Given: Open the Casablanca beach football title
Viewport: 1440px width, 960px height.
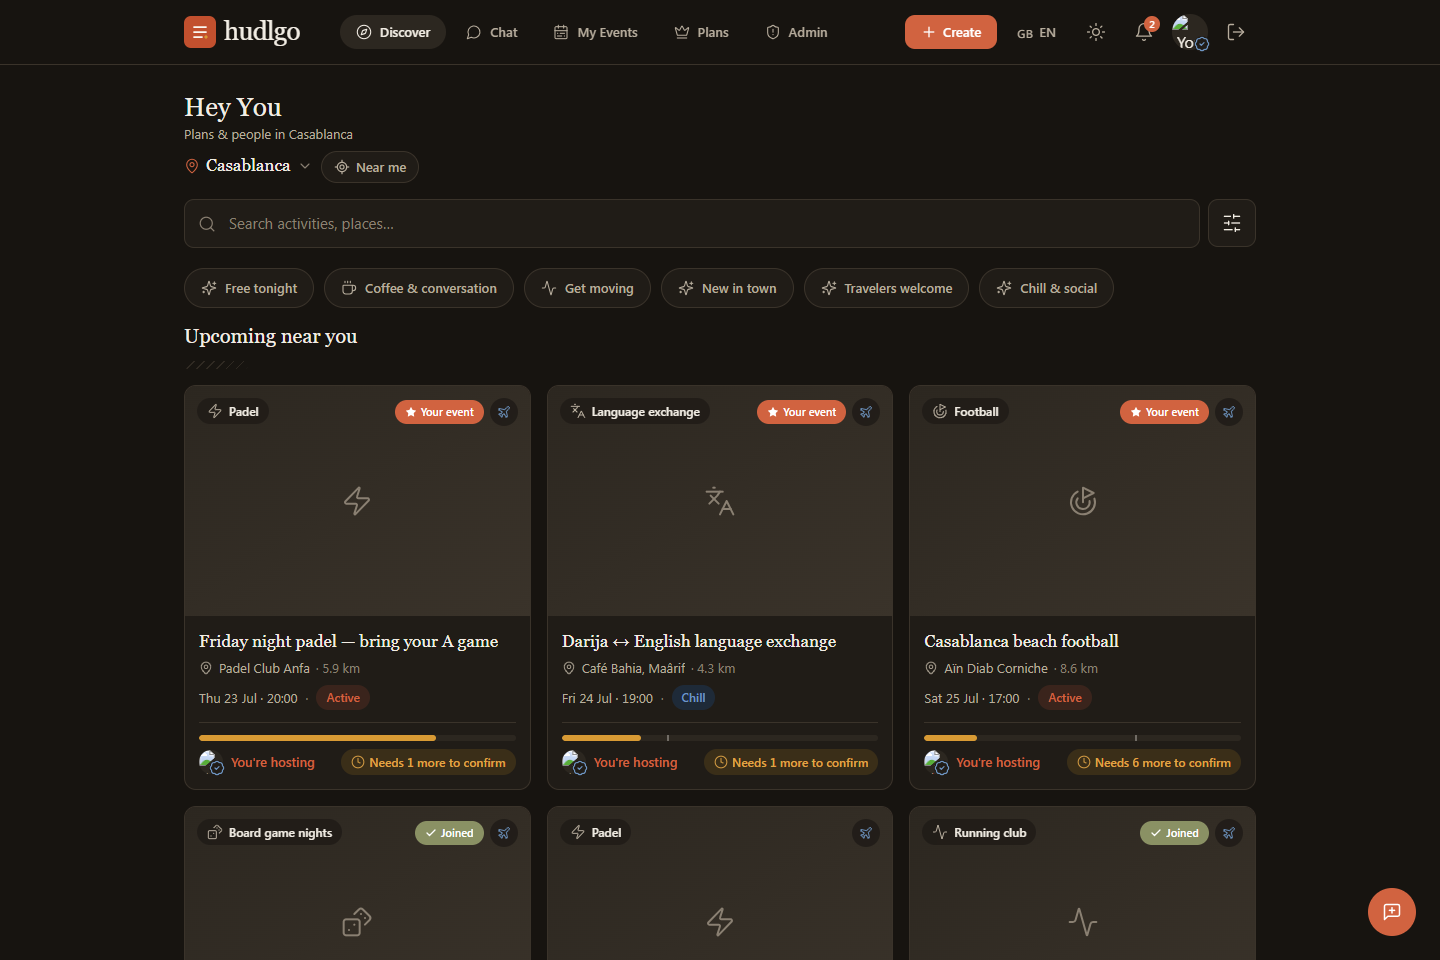Looking at the screenshot, I should (1021, 641).
